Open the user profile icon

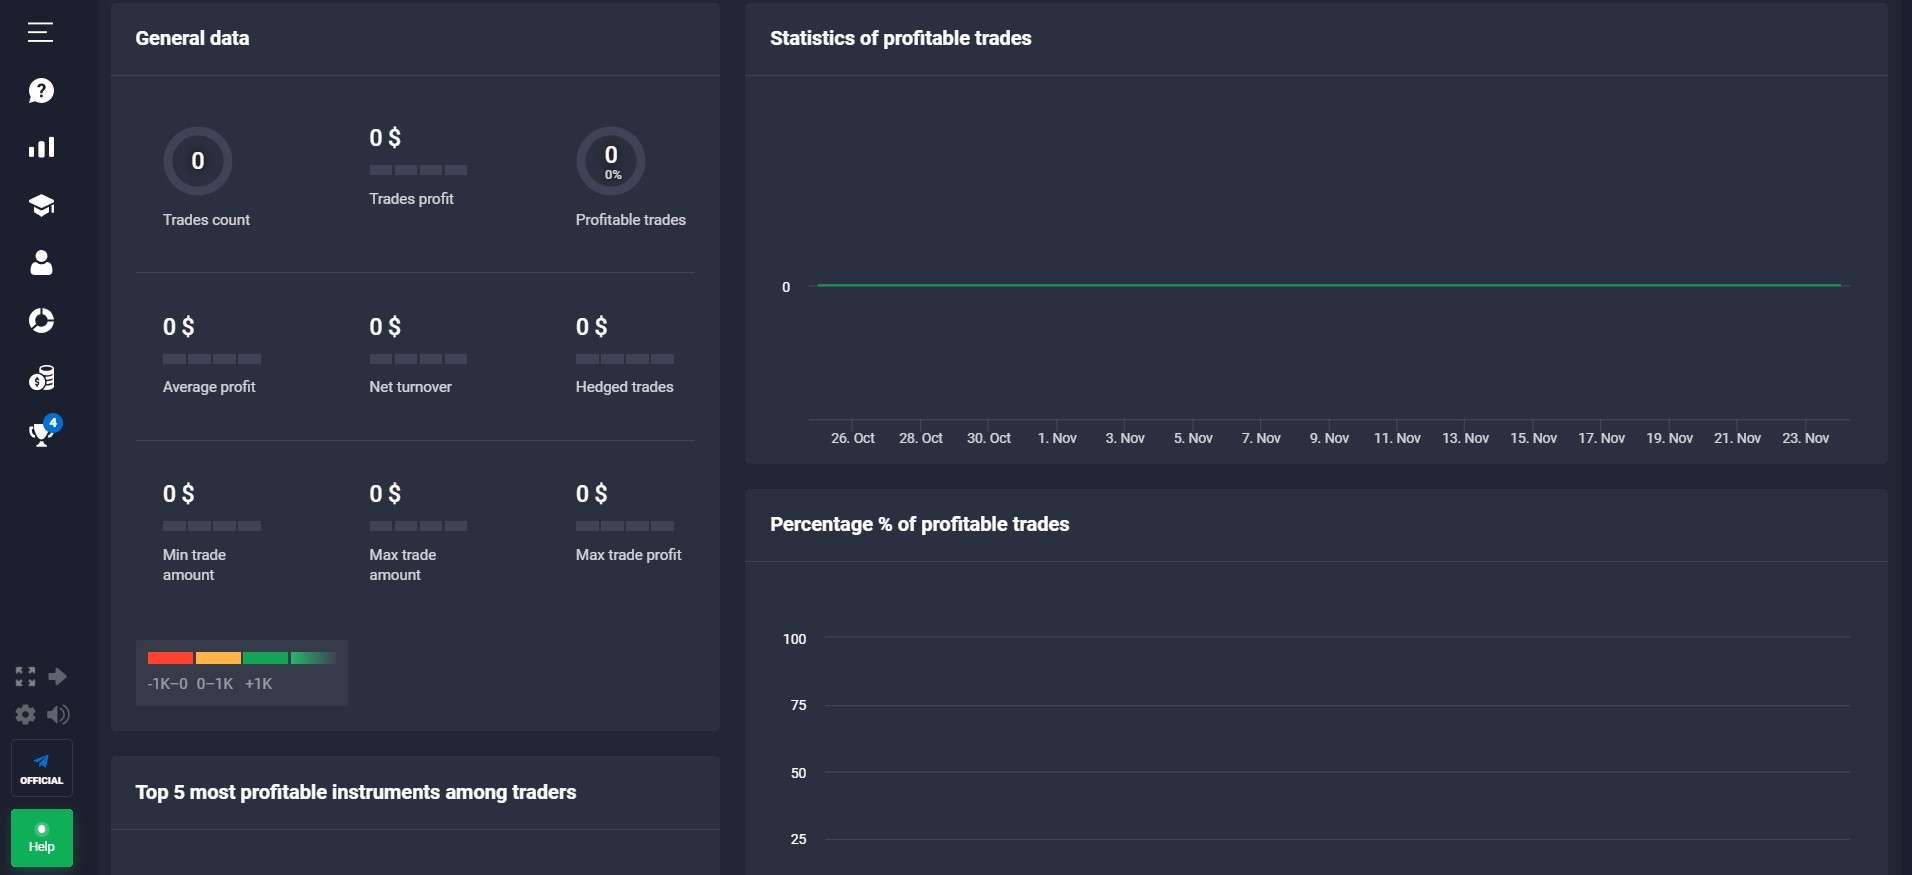[x=41, y=263]
